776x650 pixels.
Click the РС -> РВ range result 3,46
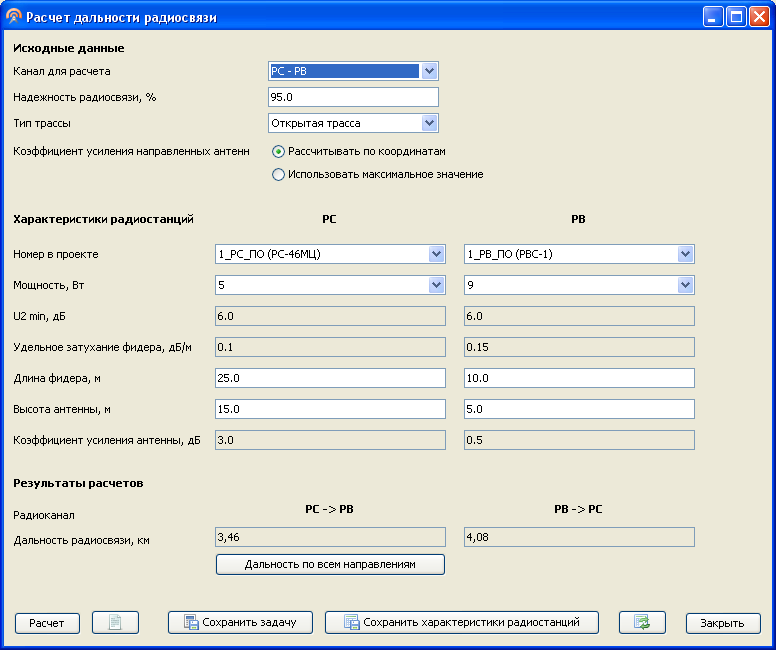[330, 537]
